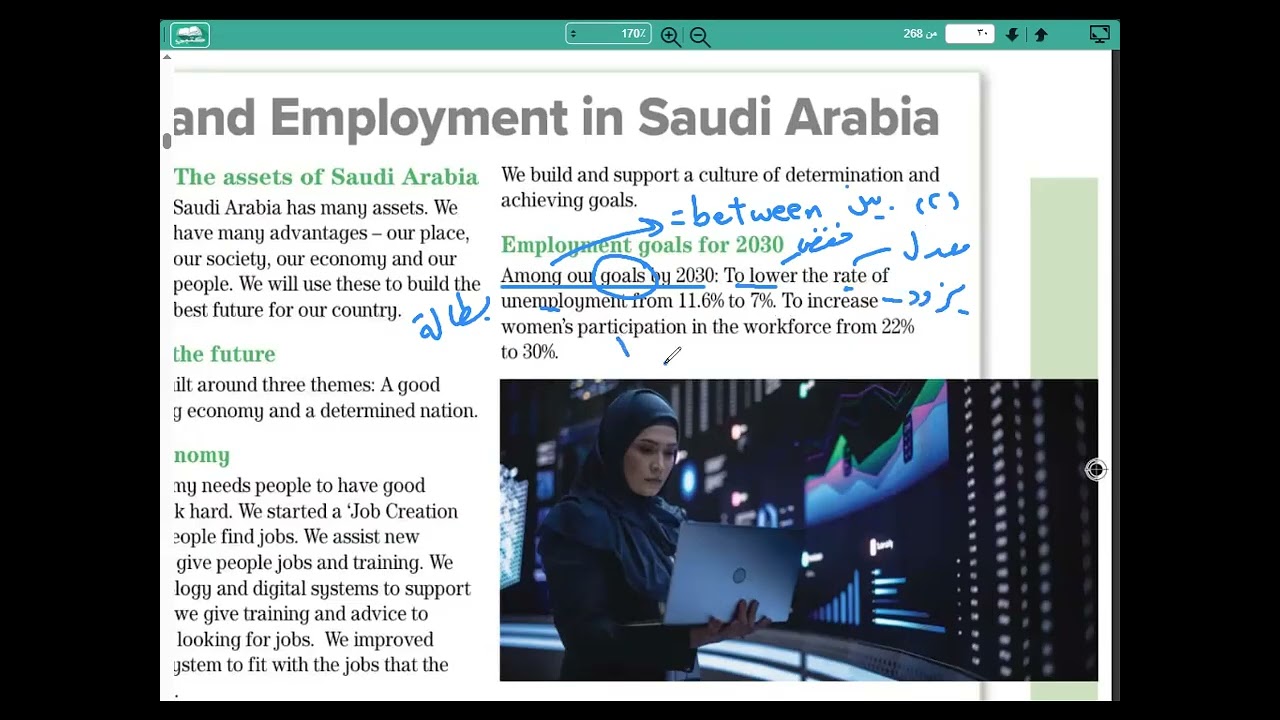1280x720 pixels.
Task: Click the text 'looking for jobs. We improved'
Action: tap(304, 639)
